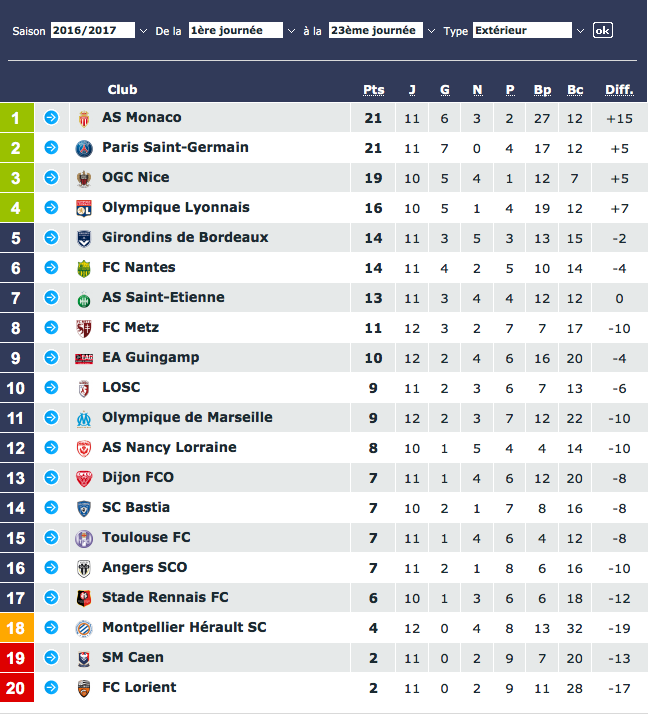The image size is (658, 715).
Task: Open the starting matchday '1ère journée' dropdown
Action: [x=243, y=31]
